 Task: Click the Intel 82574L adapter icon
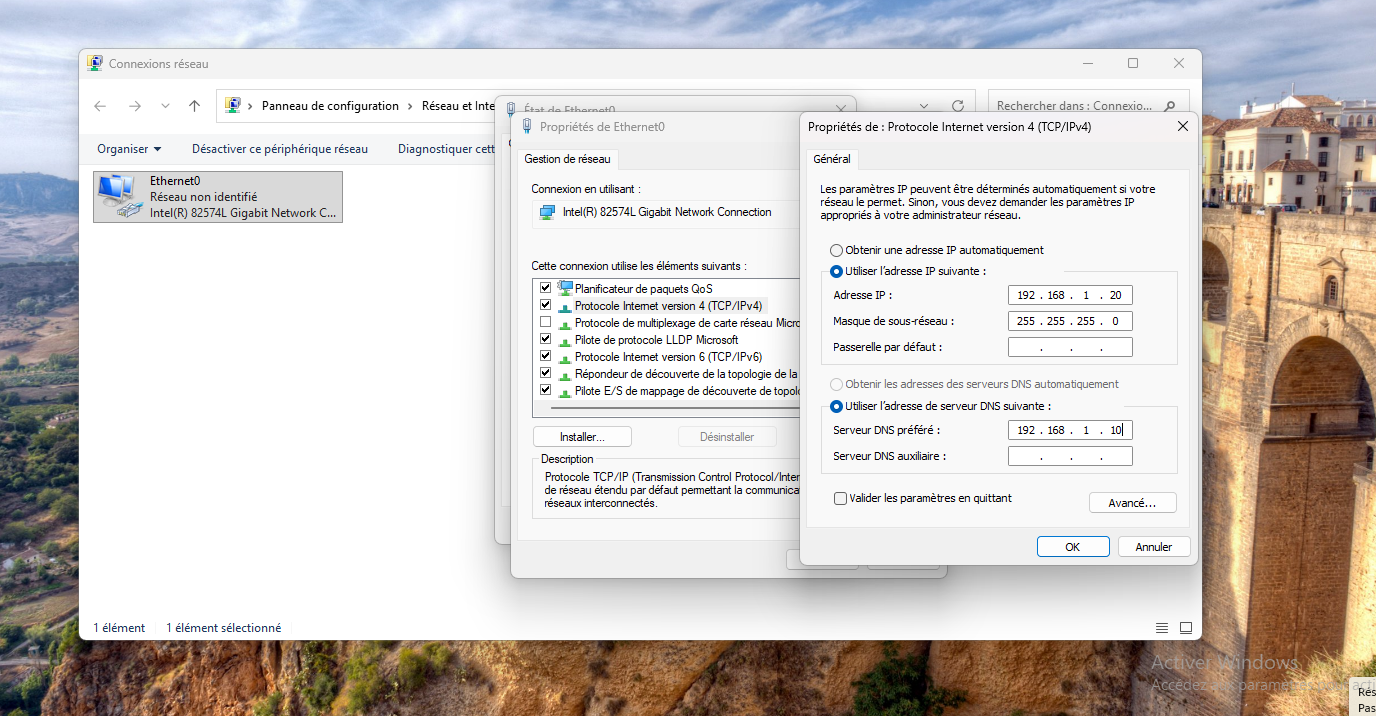[x=547, y=212]
